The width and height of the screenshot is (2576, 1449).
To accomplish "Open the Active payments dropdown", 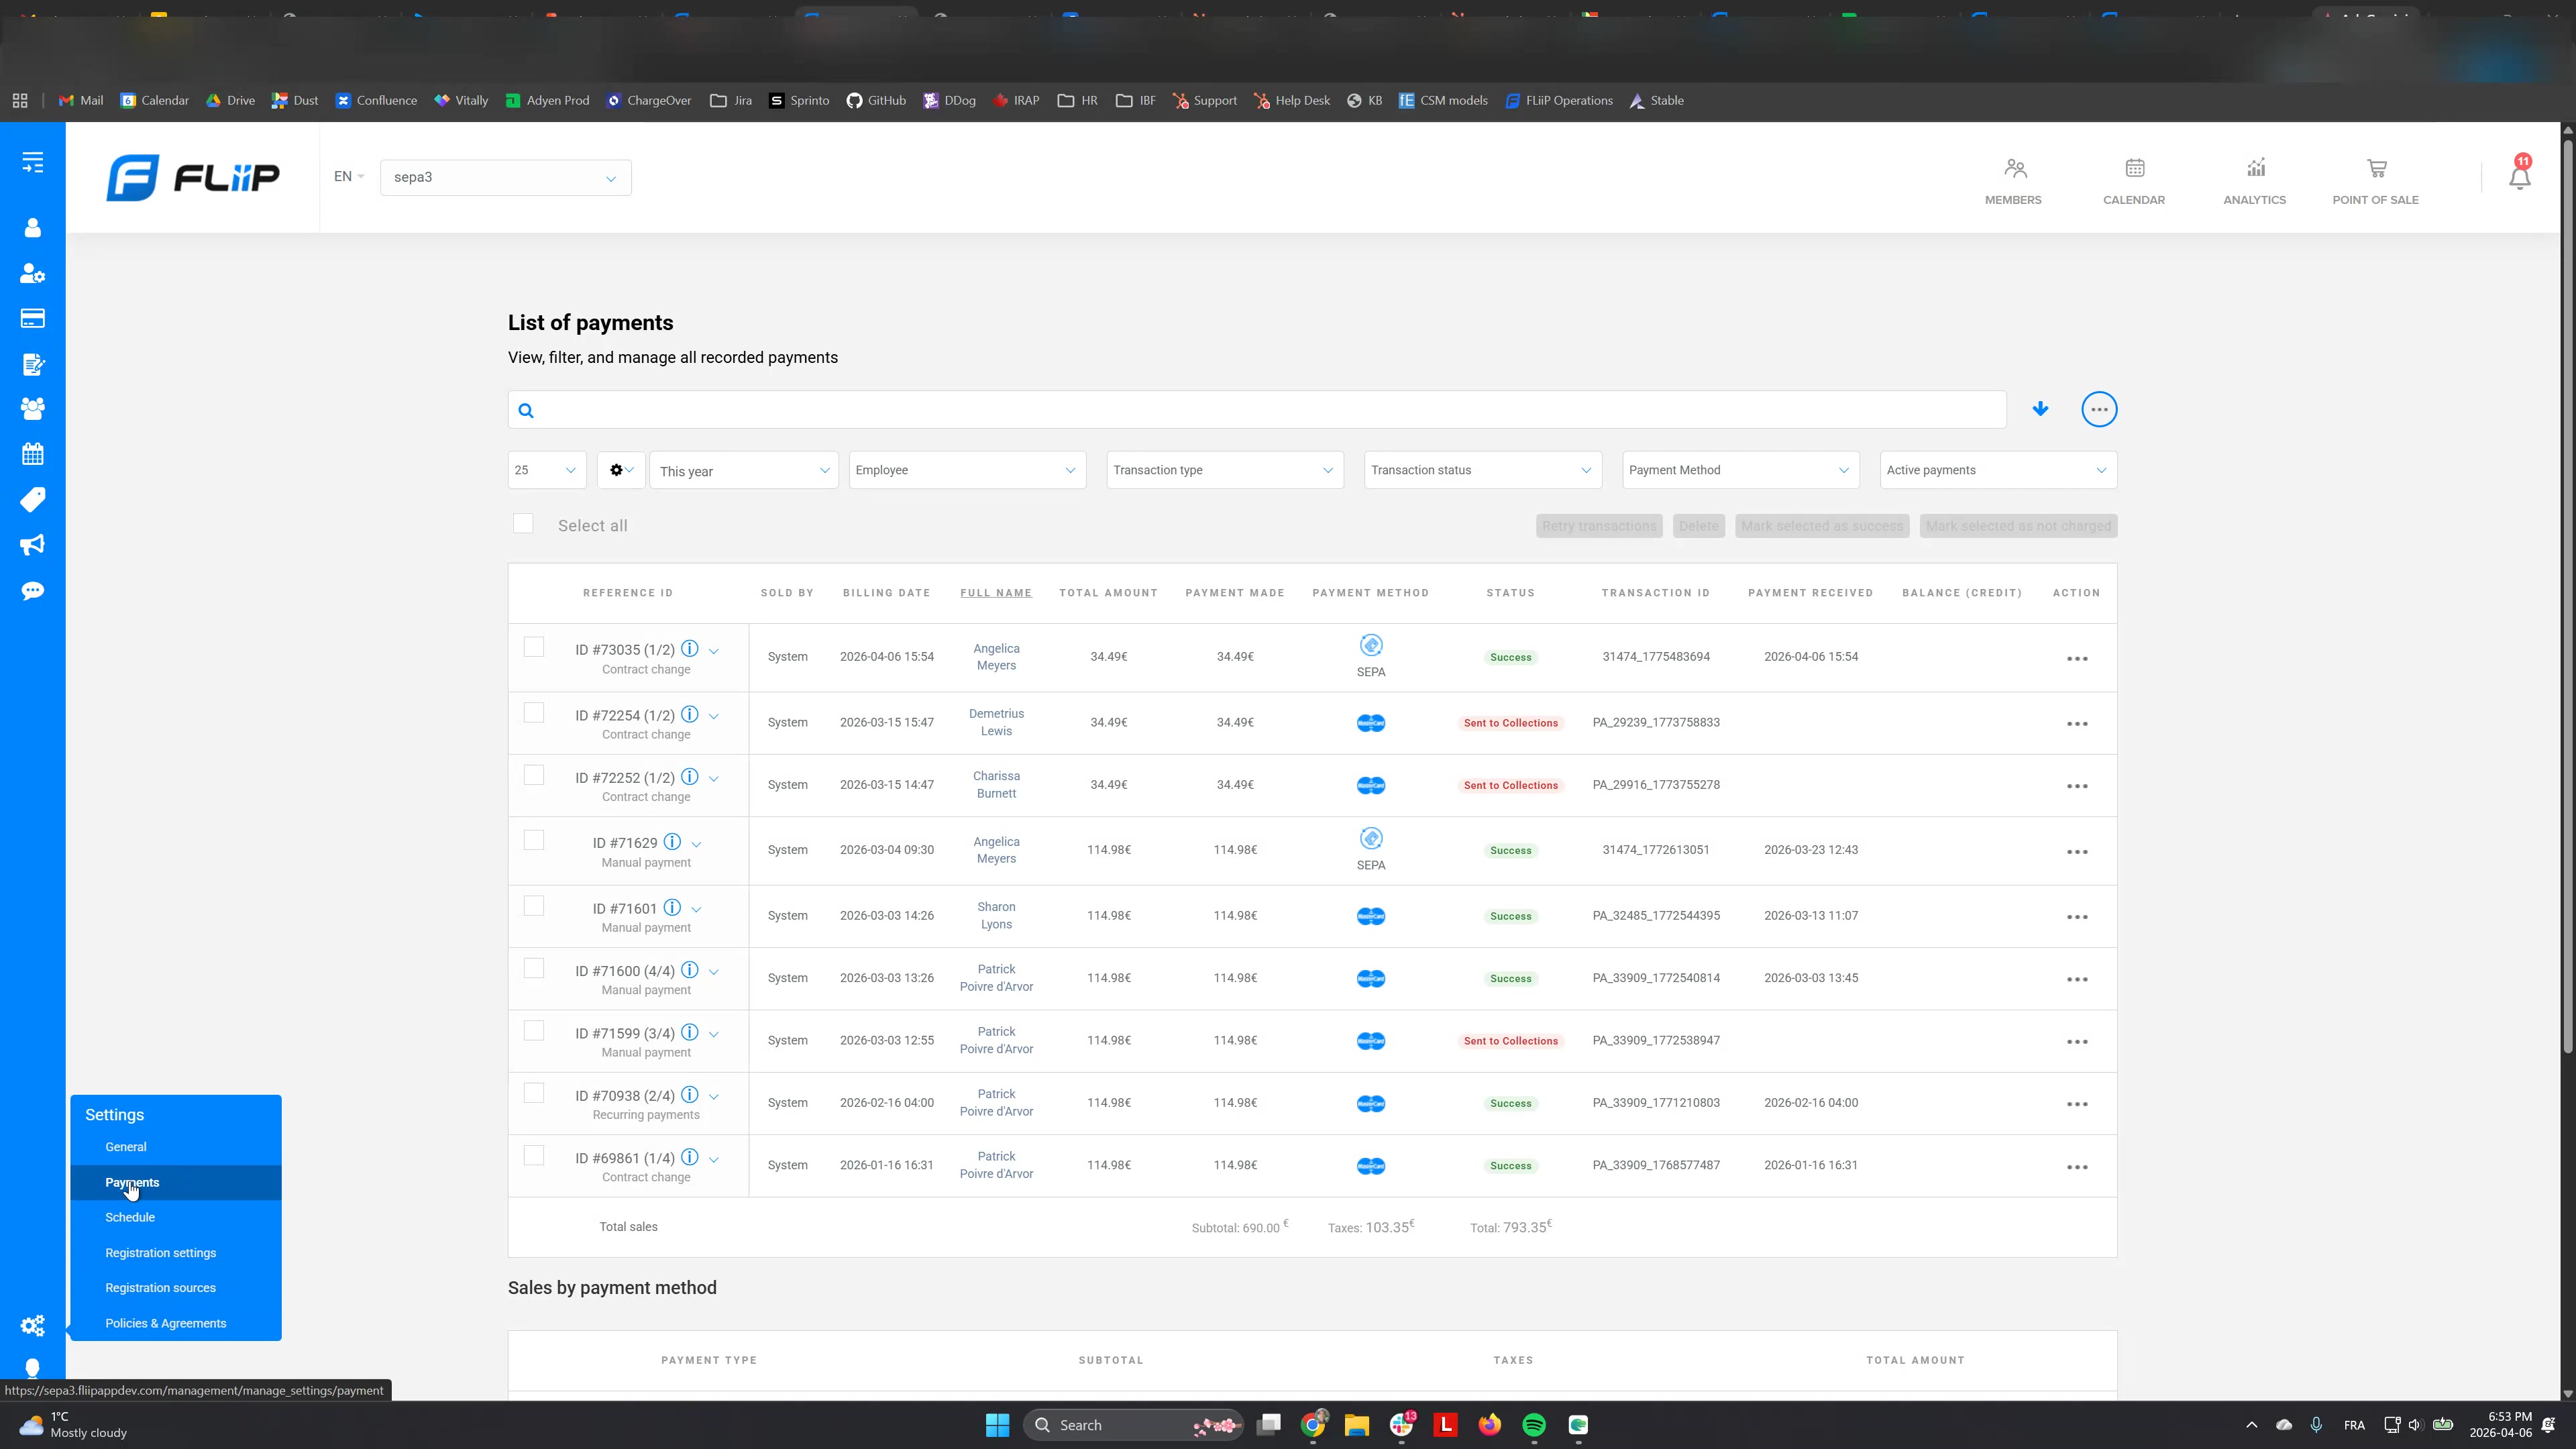I will point(1998,470).
